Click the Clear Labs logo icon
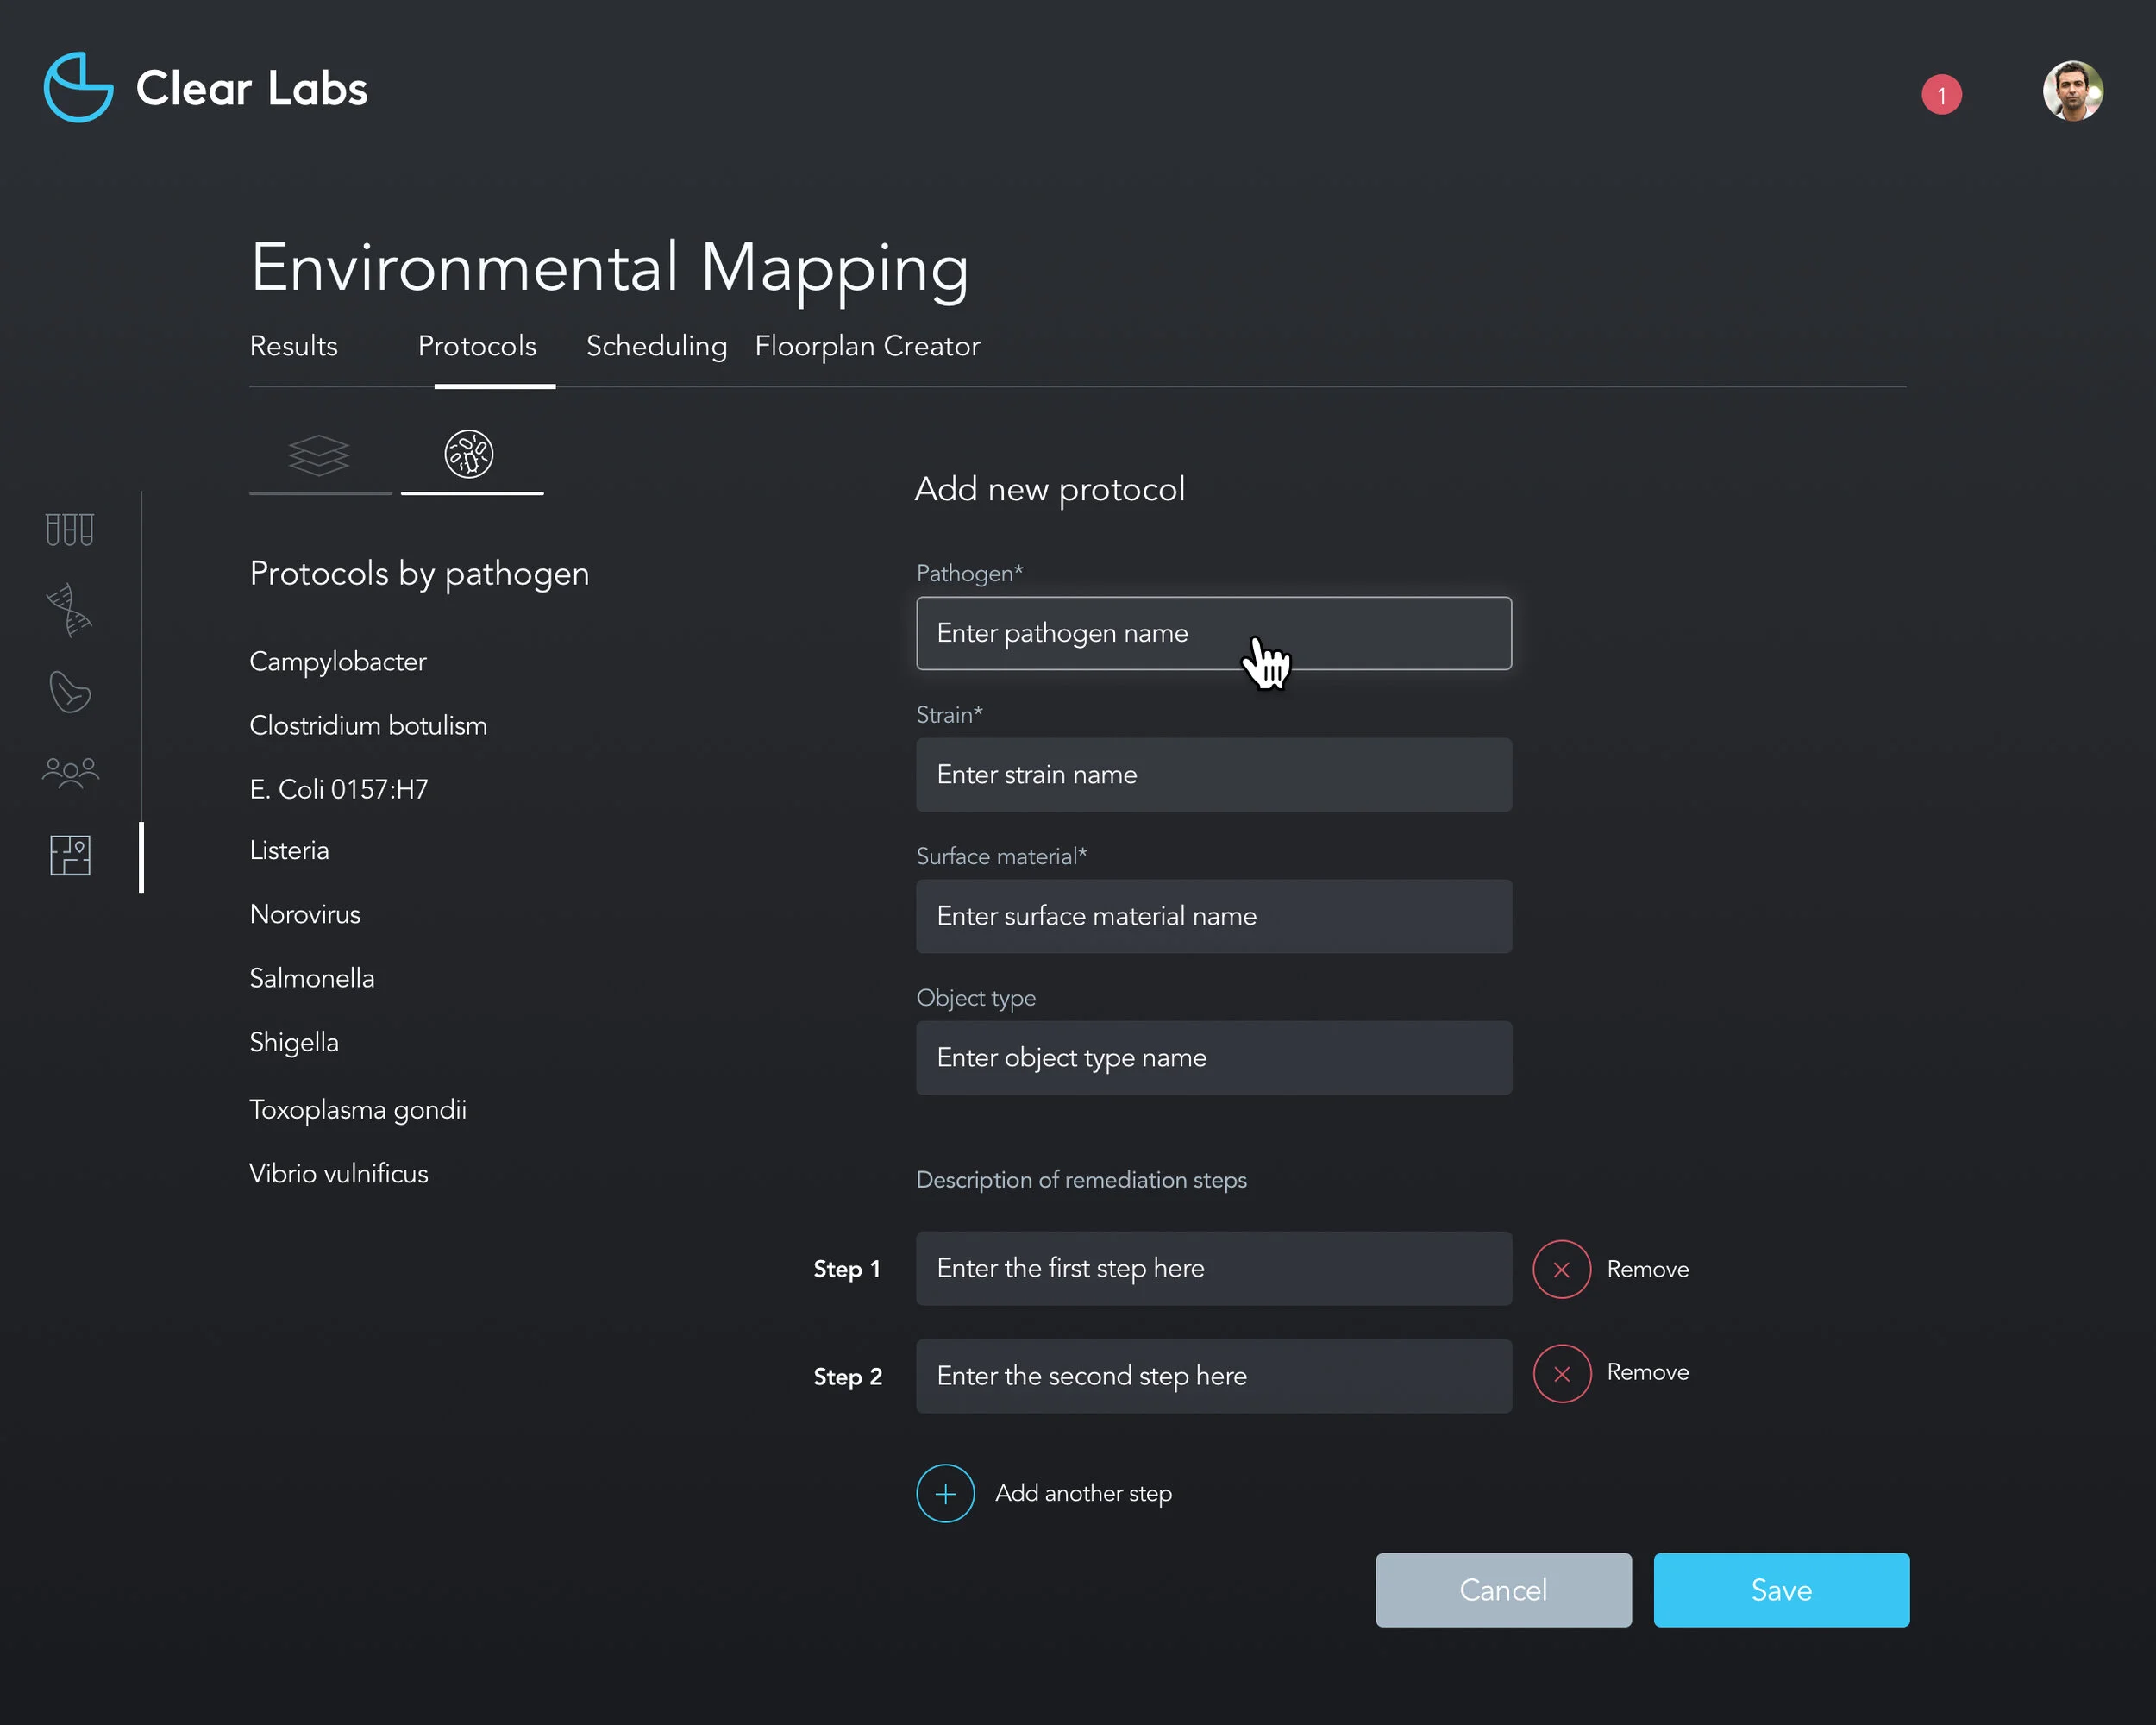2156x1725 pixels. click(x=78, y=88)
